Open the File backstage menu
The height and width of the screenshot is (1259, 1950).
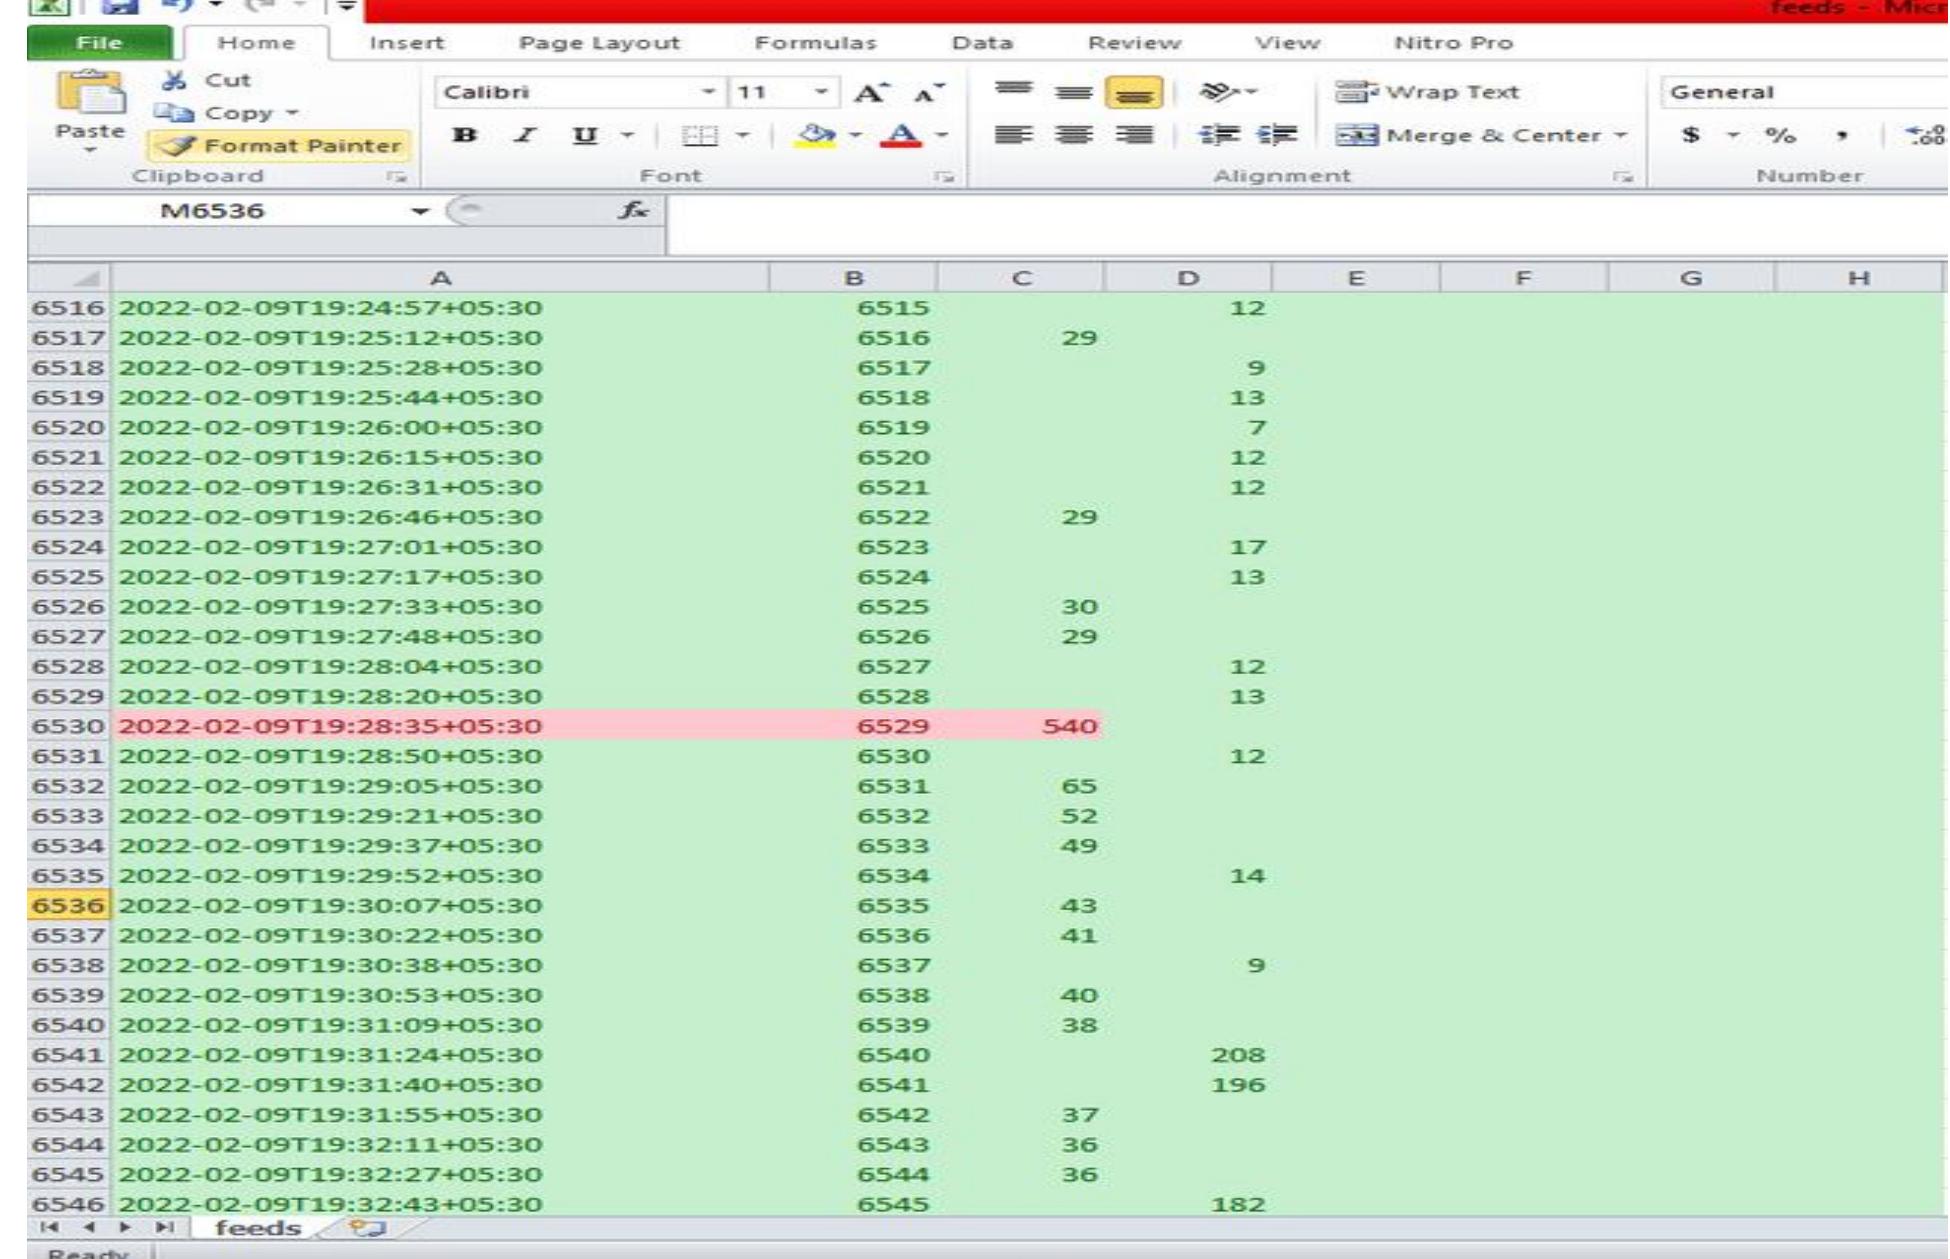100,43
